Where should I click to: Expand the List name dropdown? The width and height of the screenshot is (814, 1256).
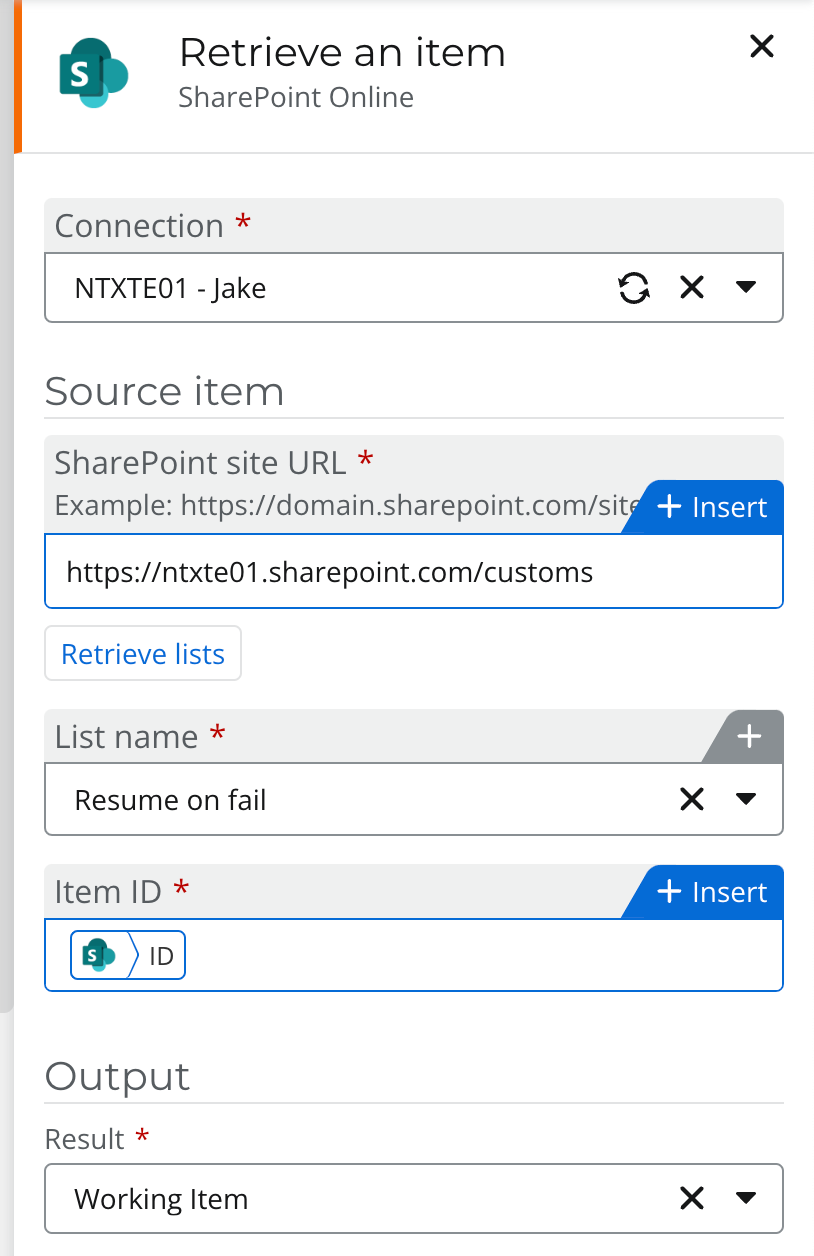745,799
